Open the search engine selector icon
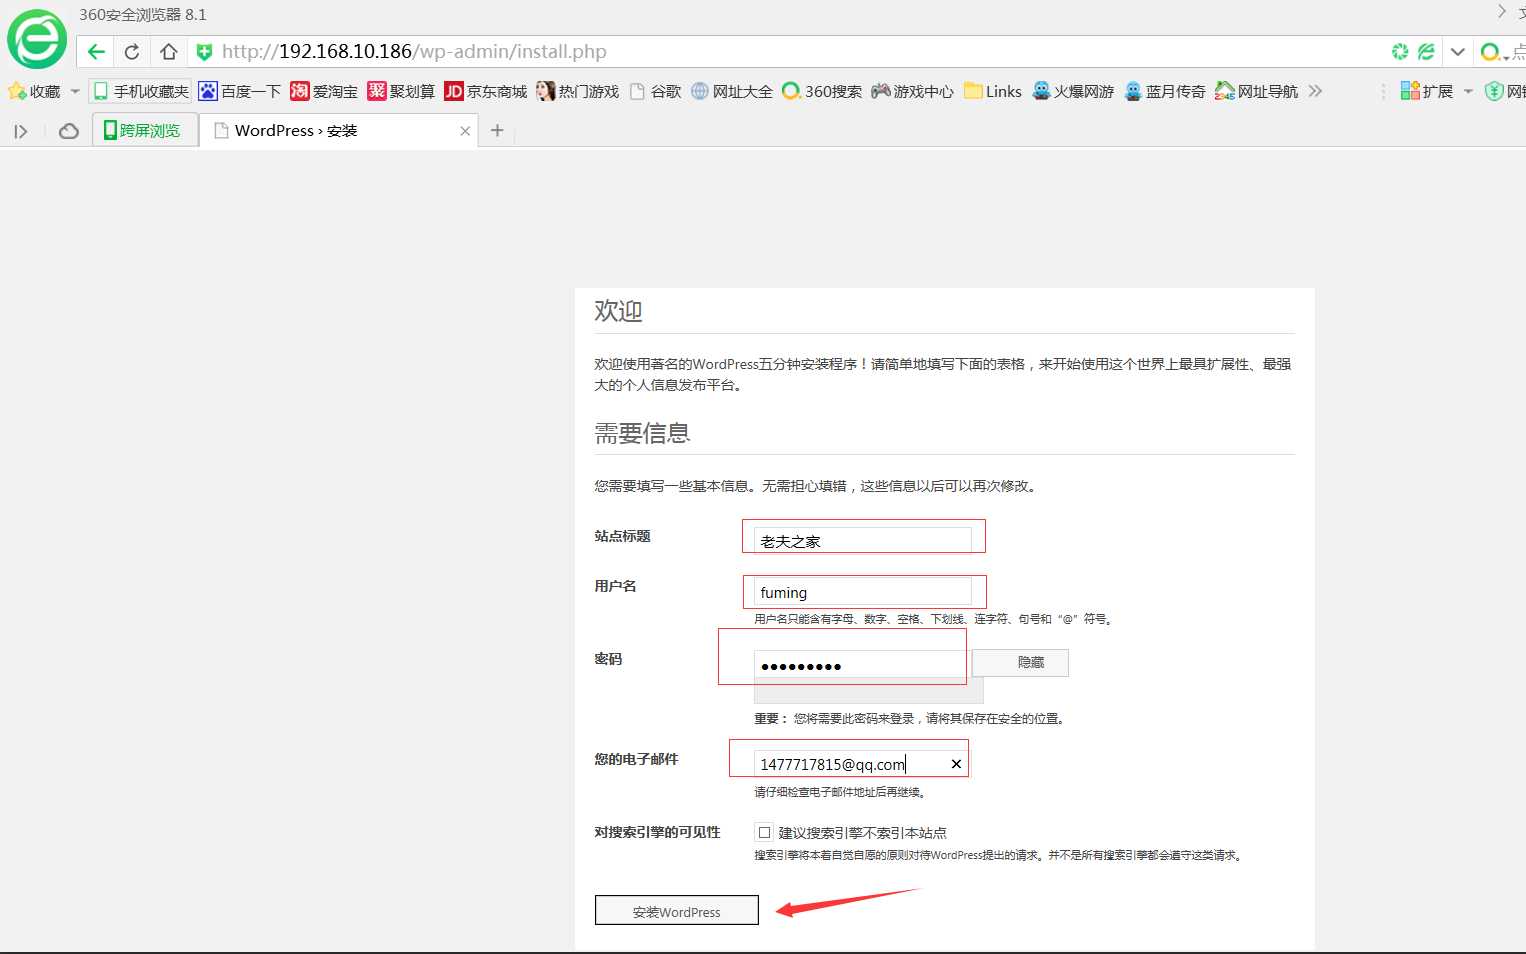 point(1493,52)
